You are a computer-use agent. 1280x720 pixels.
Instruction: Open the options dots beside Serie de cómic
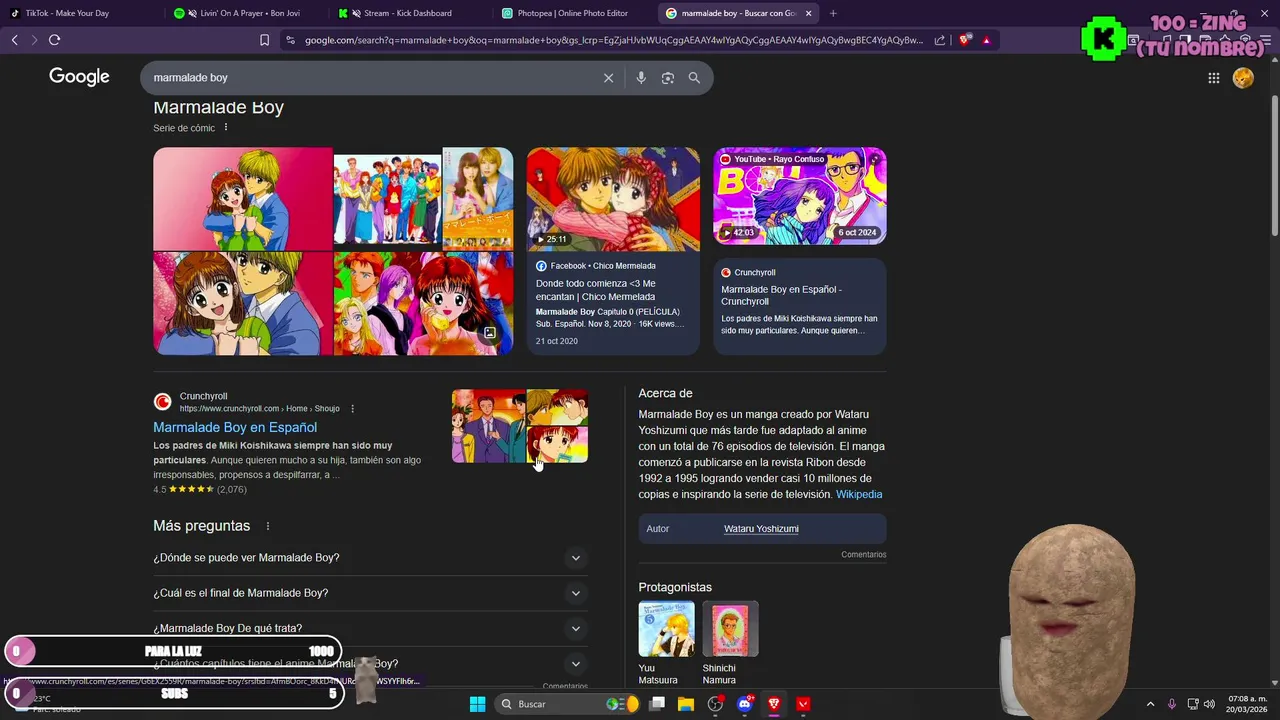pyautogui.click(x=226, y=128)
